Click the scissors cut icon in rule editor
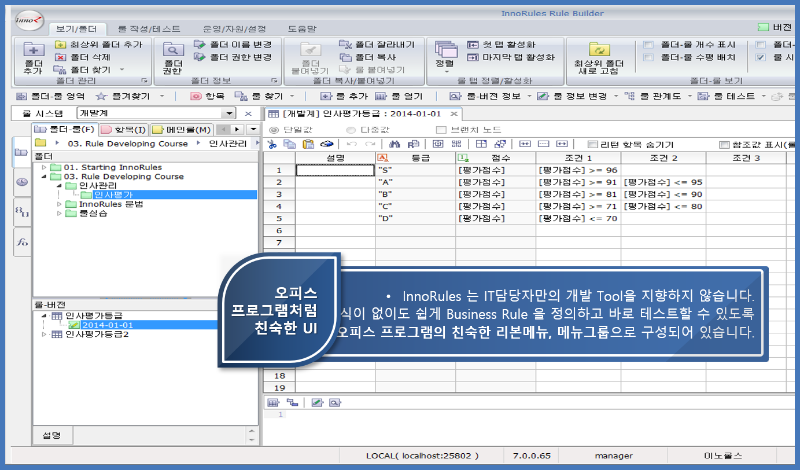Screen dimensions: 800x470 point(272,144)
